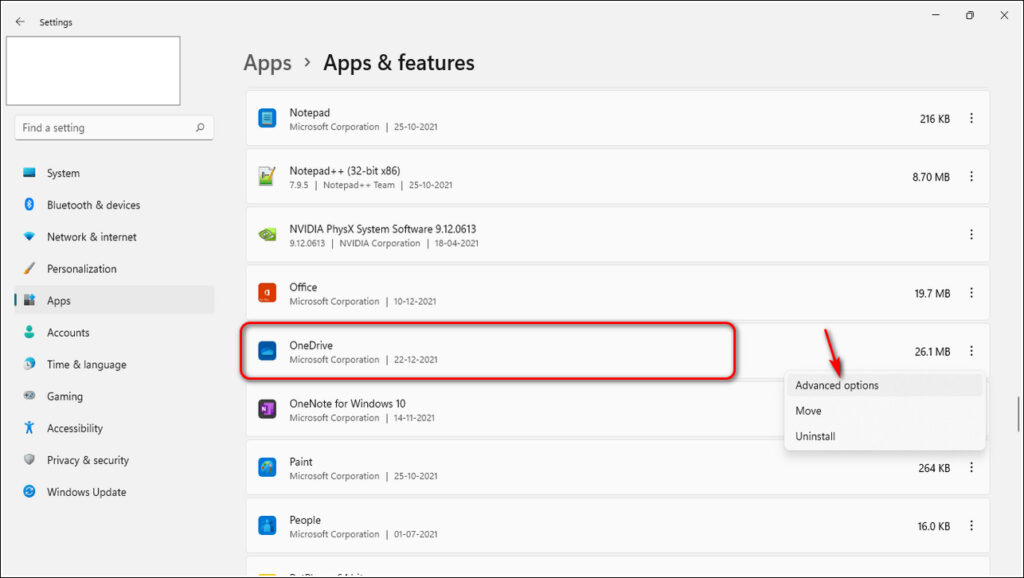Open the Accounts settings page

click(x=114, y=332)
